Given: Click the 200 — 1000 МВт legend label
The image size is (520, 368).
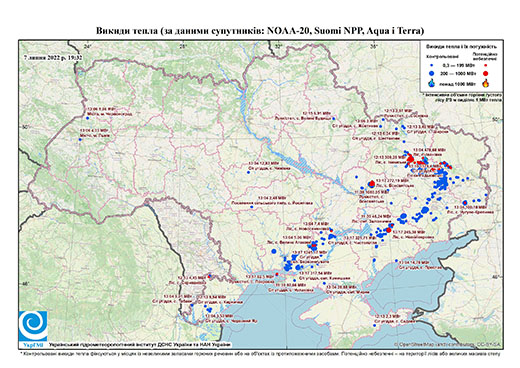Looking at the screenshot, I should click(x=458, y=73).
